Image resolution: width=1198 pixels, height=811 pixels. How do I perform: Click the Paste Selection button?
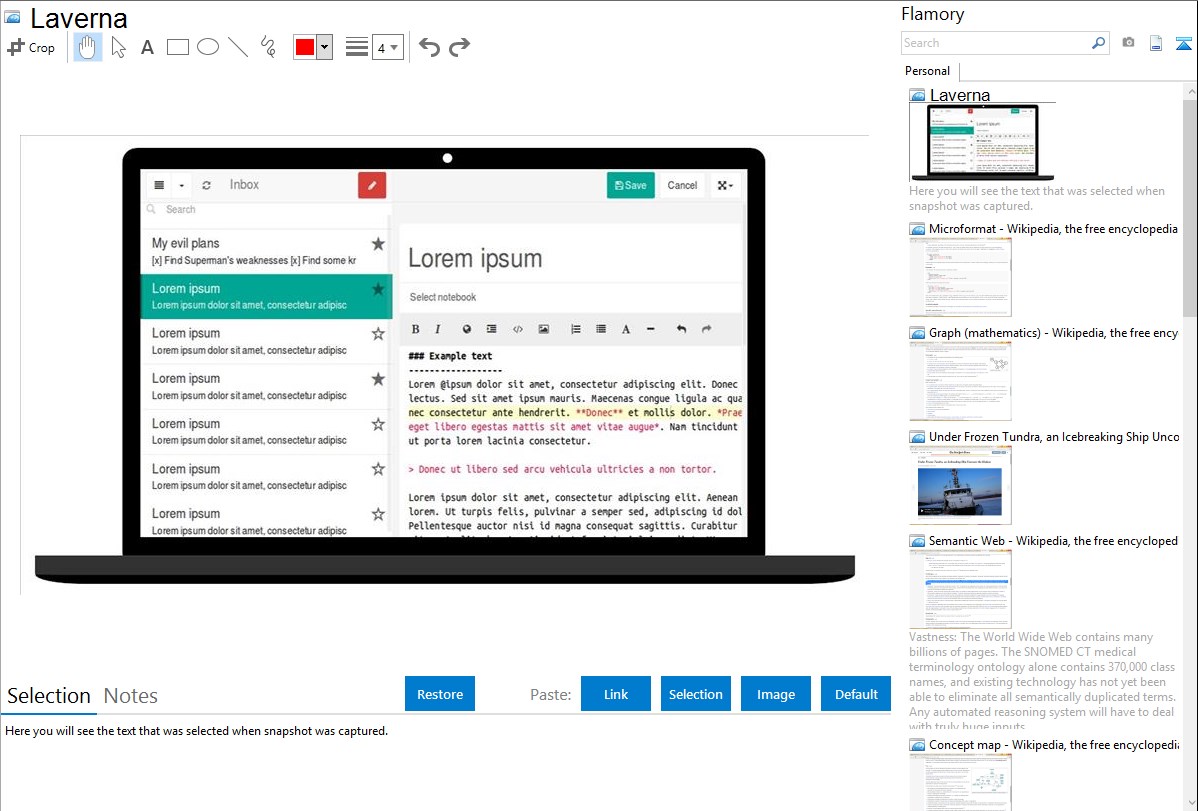(696, 694)
